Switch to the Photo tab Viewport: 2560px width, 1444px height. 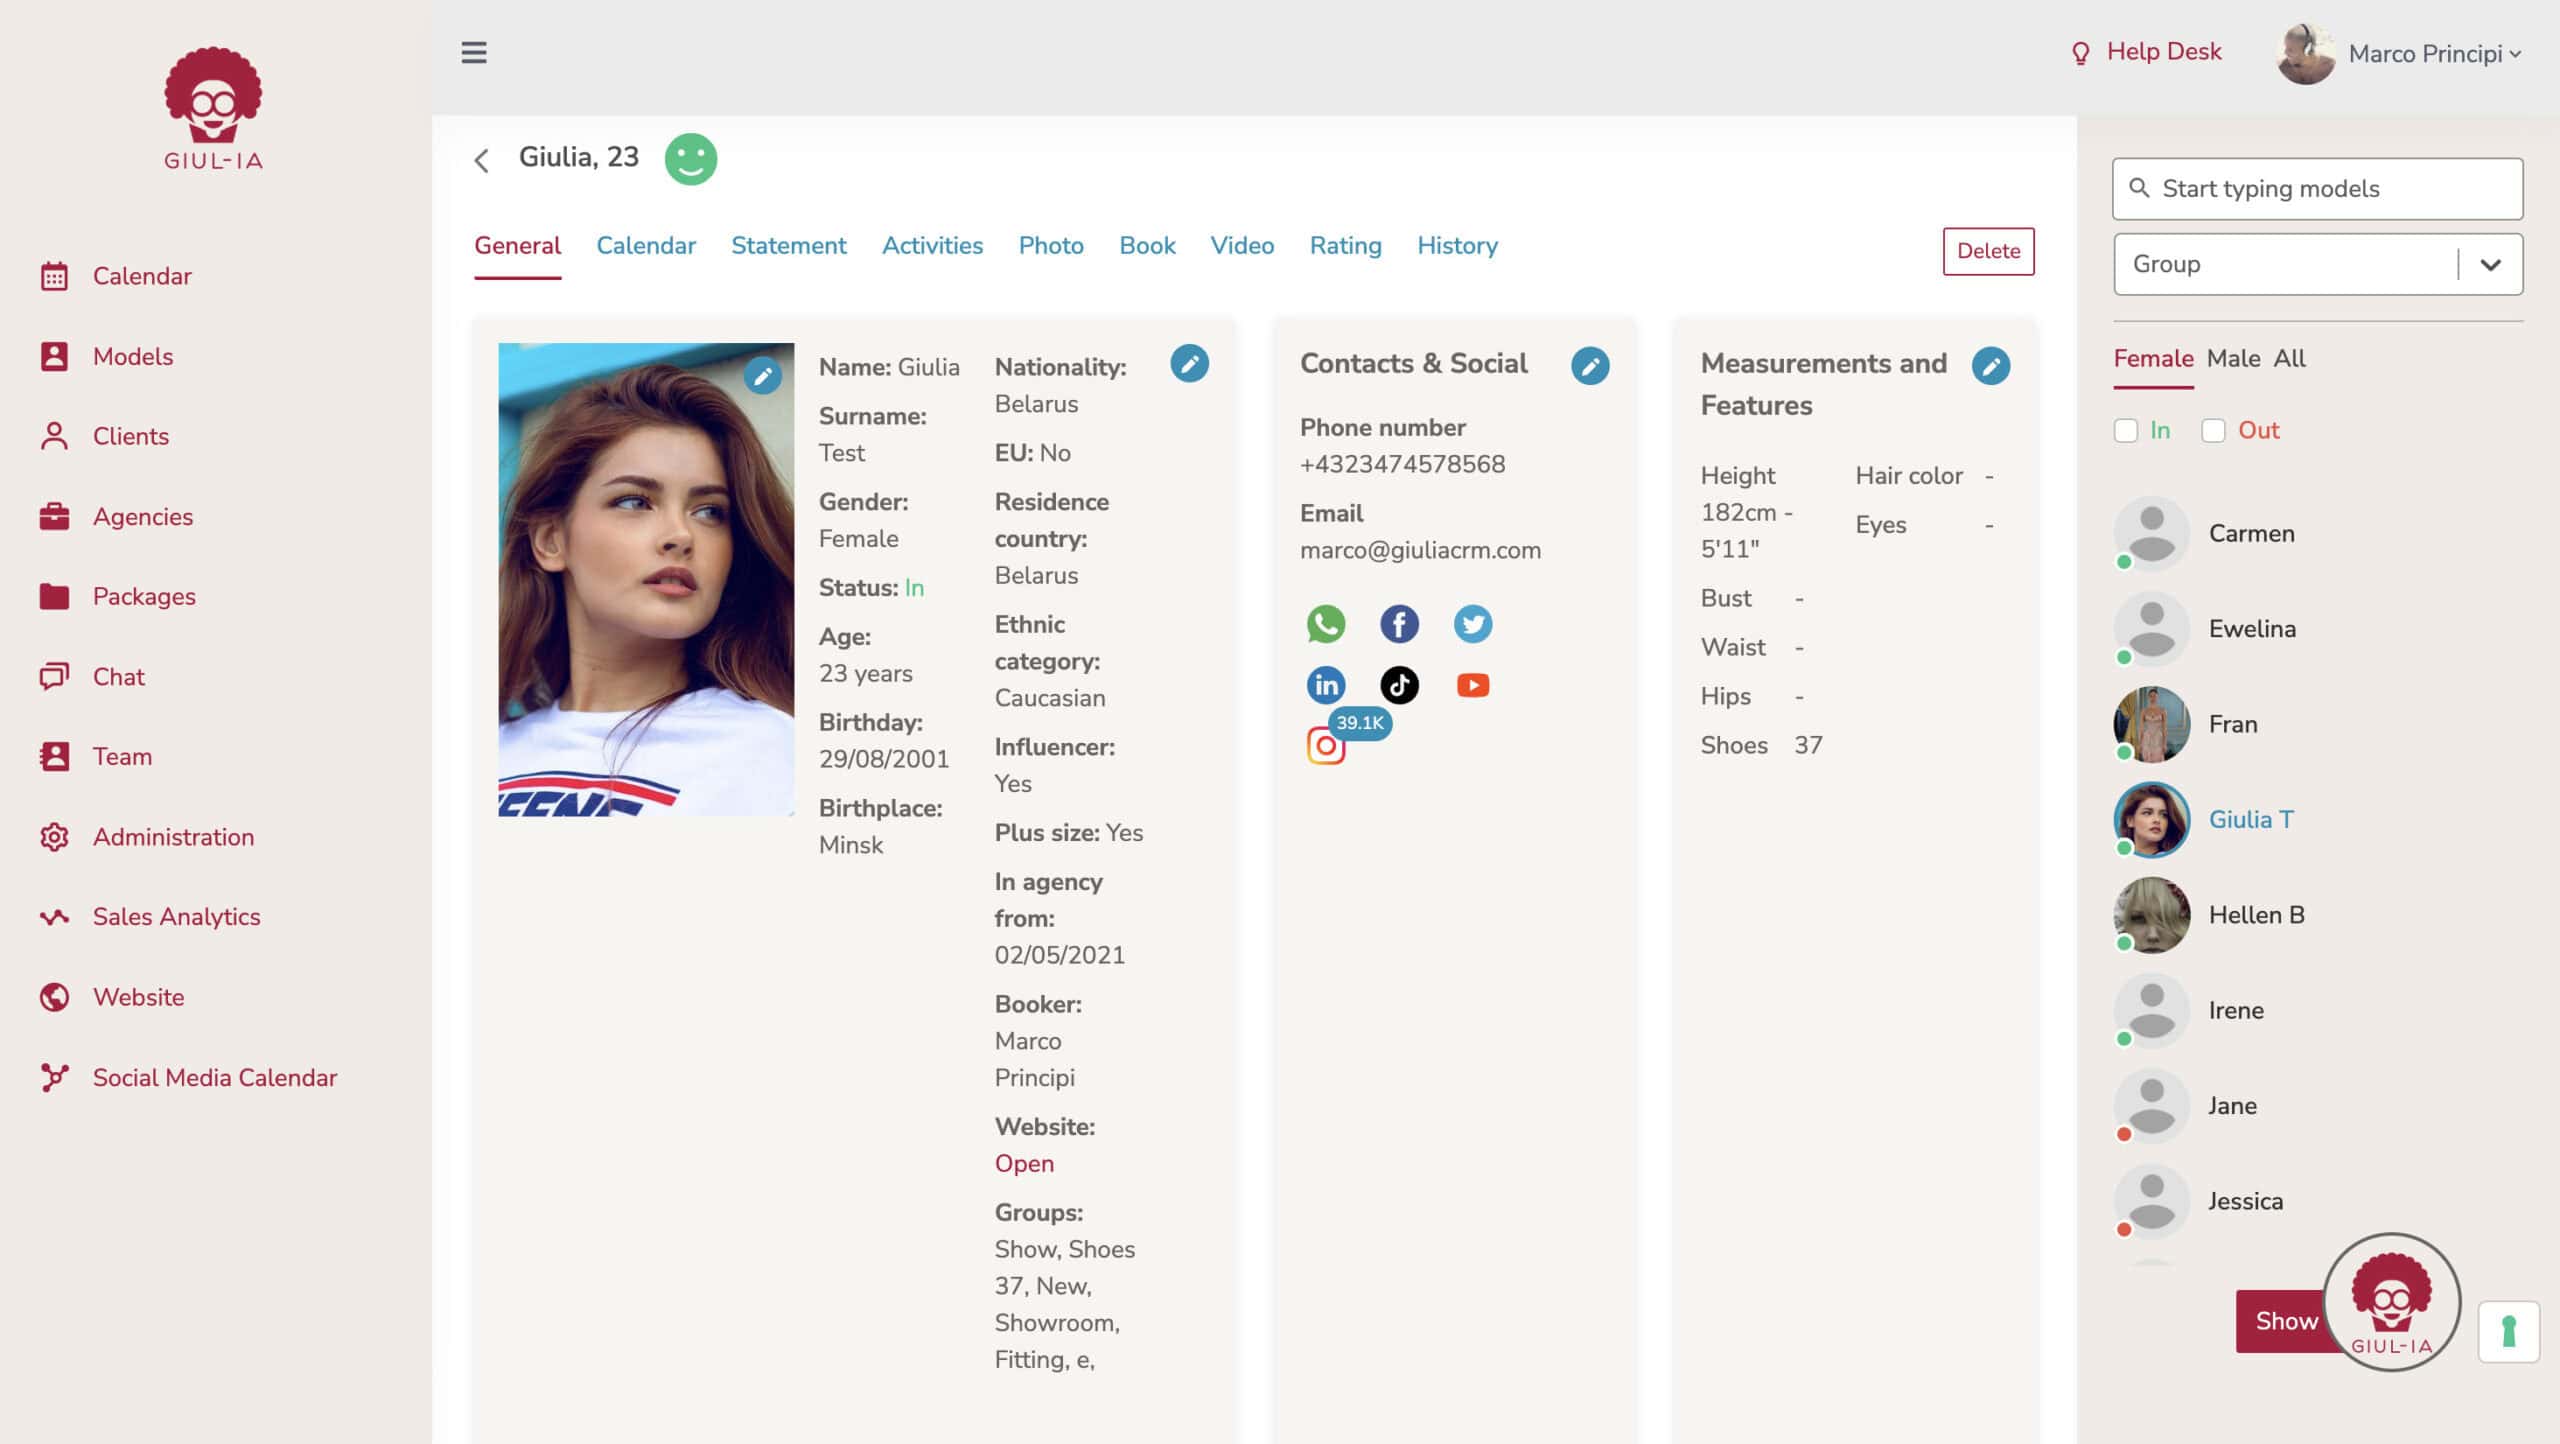pyautogui.click(x=1050, y=246)
